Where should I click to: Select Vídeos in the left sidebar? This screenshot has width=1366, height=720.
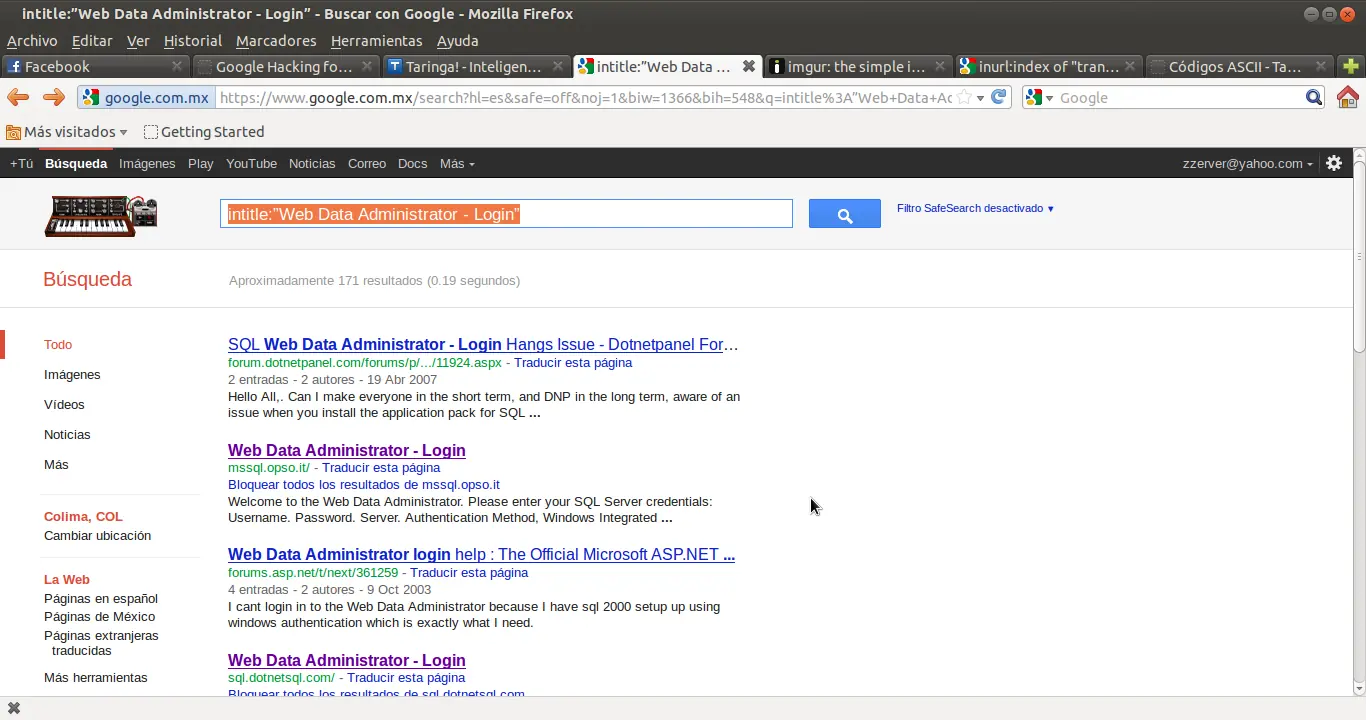click(x=64, y=404)
